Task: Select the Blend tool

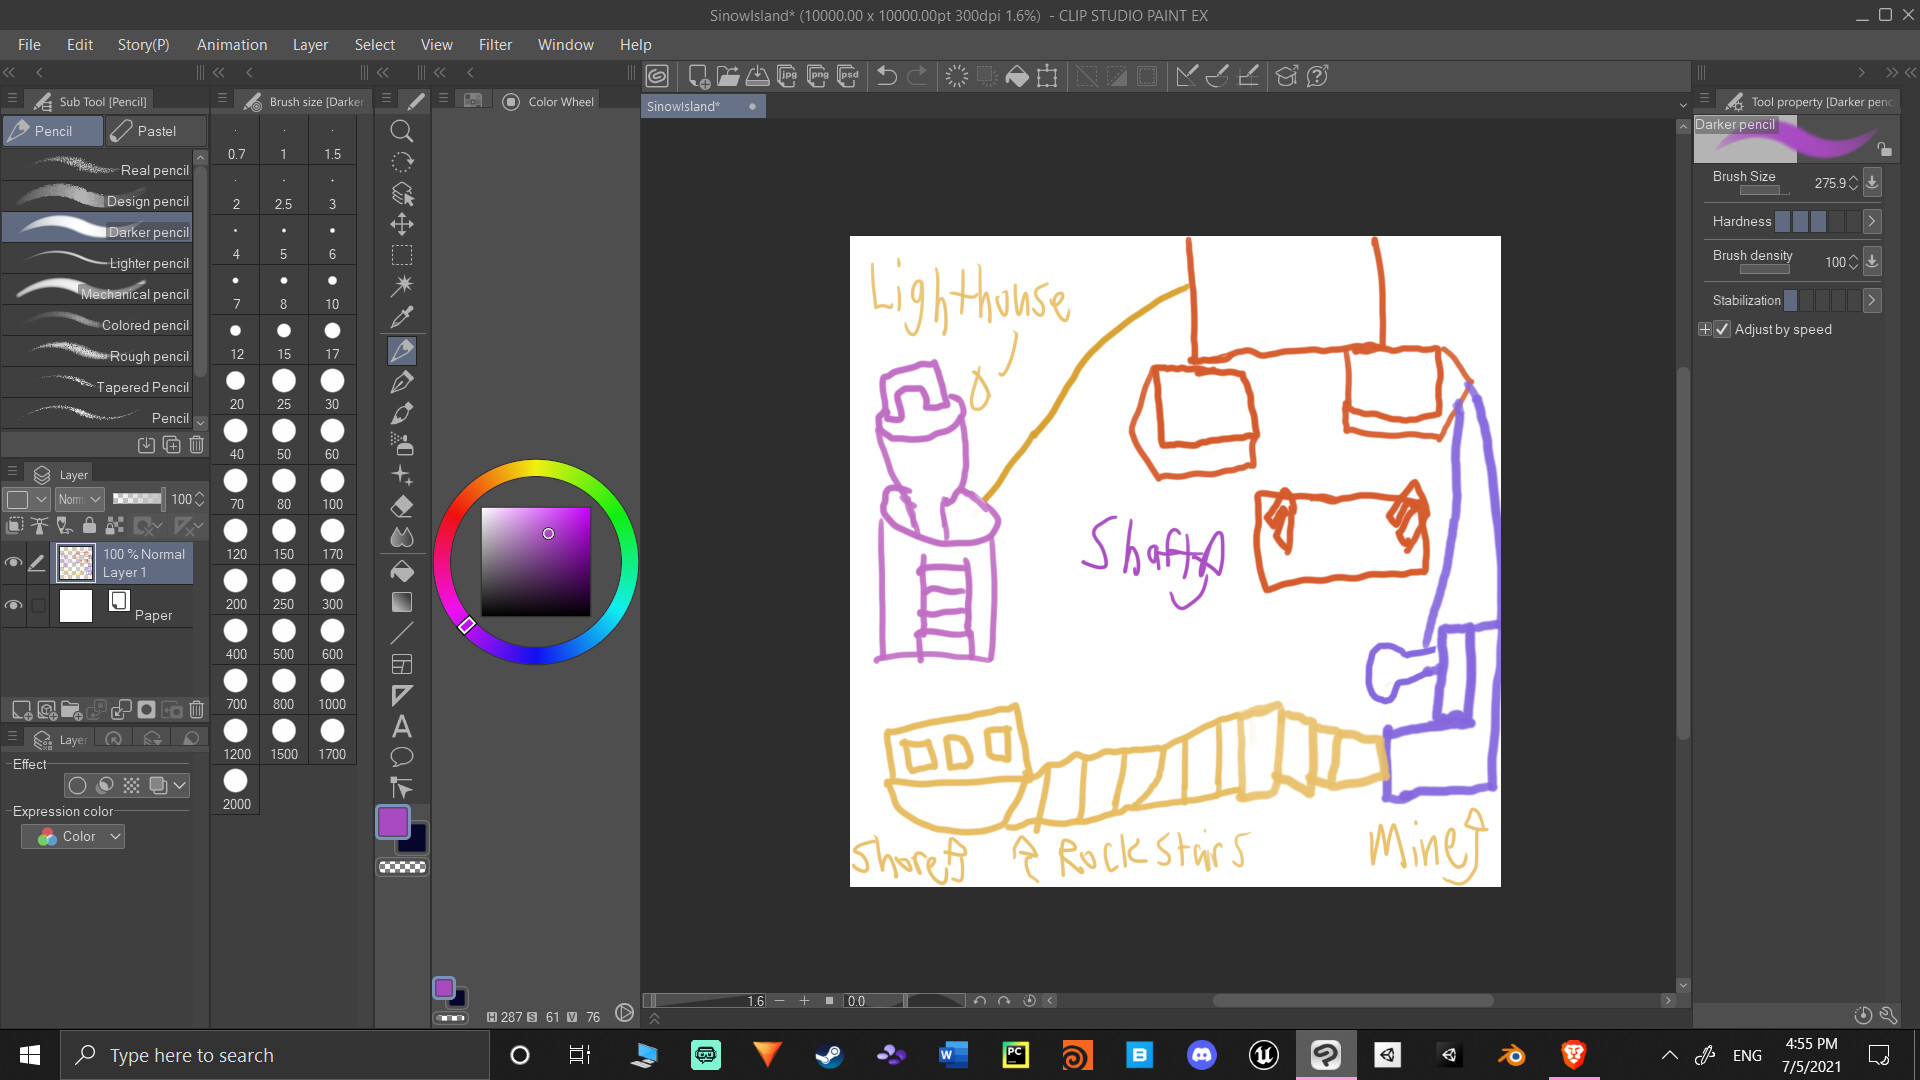Action: (x=402, y=537)
